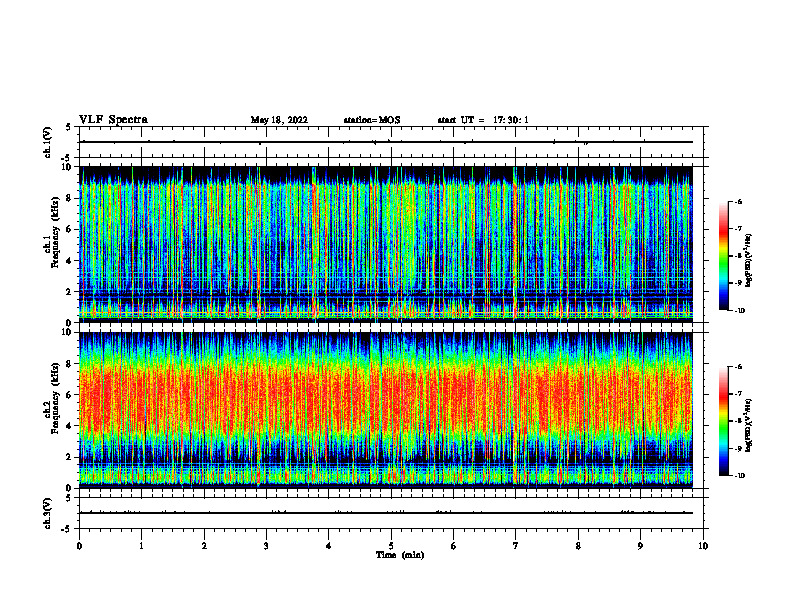
Task: Click the "10" tick on the time axis
Action: 703,546
